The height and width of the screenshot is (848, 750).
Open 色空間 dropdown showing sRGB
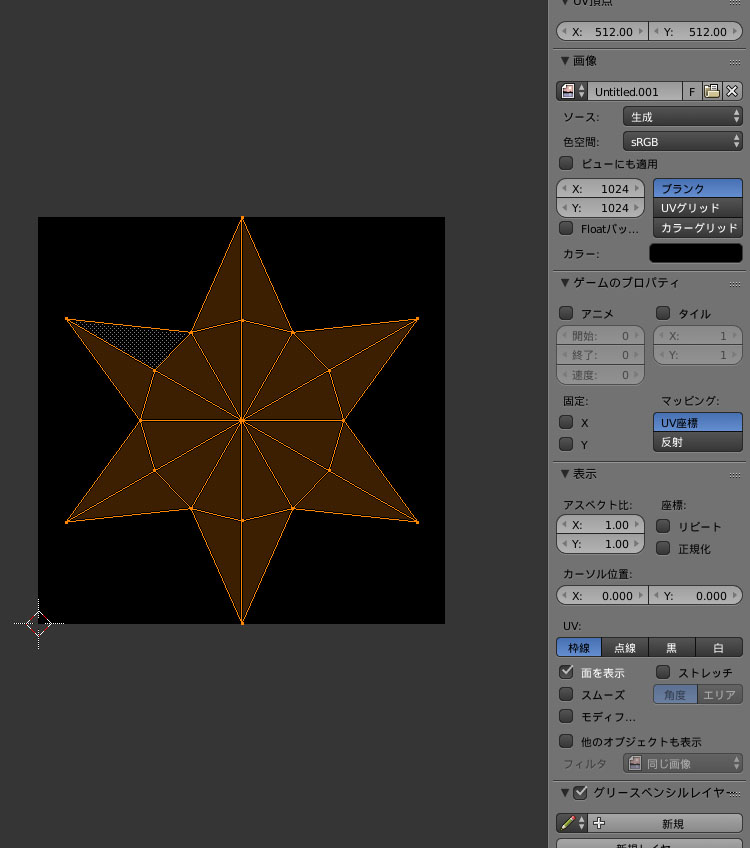coord(682,141)
